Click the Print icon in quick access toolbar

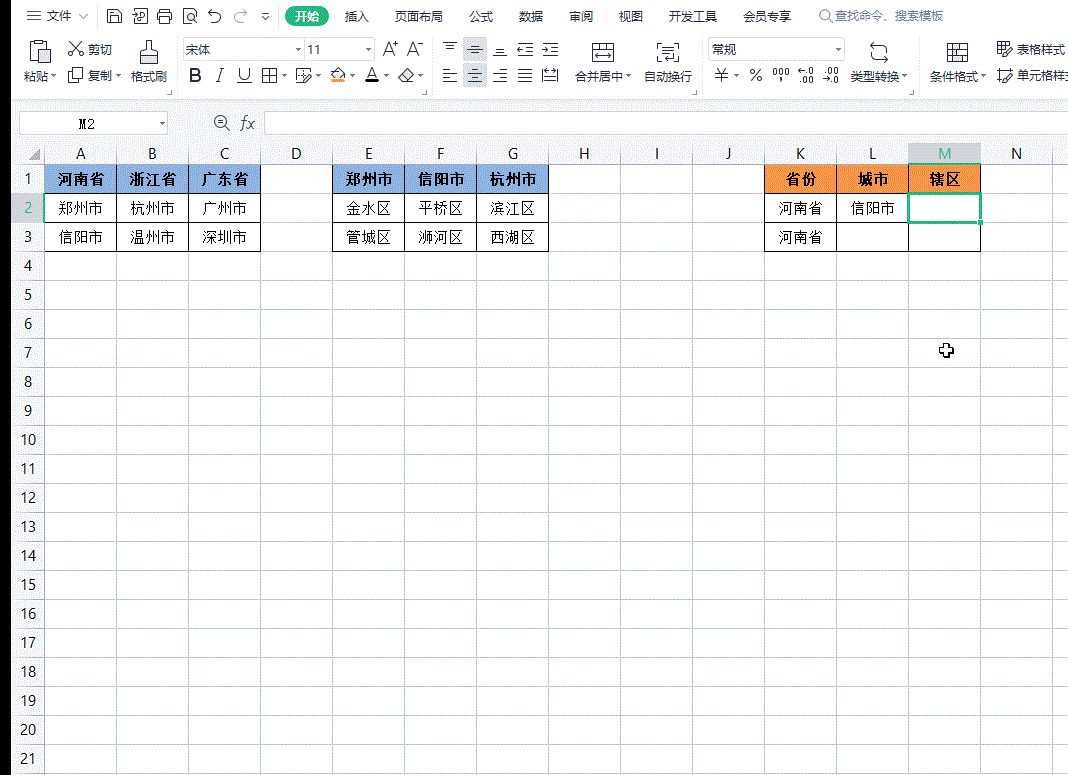pyautogui.click(x=165, y=16)
